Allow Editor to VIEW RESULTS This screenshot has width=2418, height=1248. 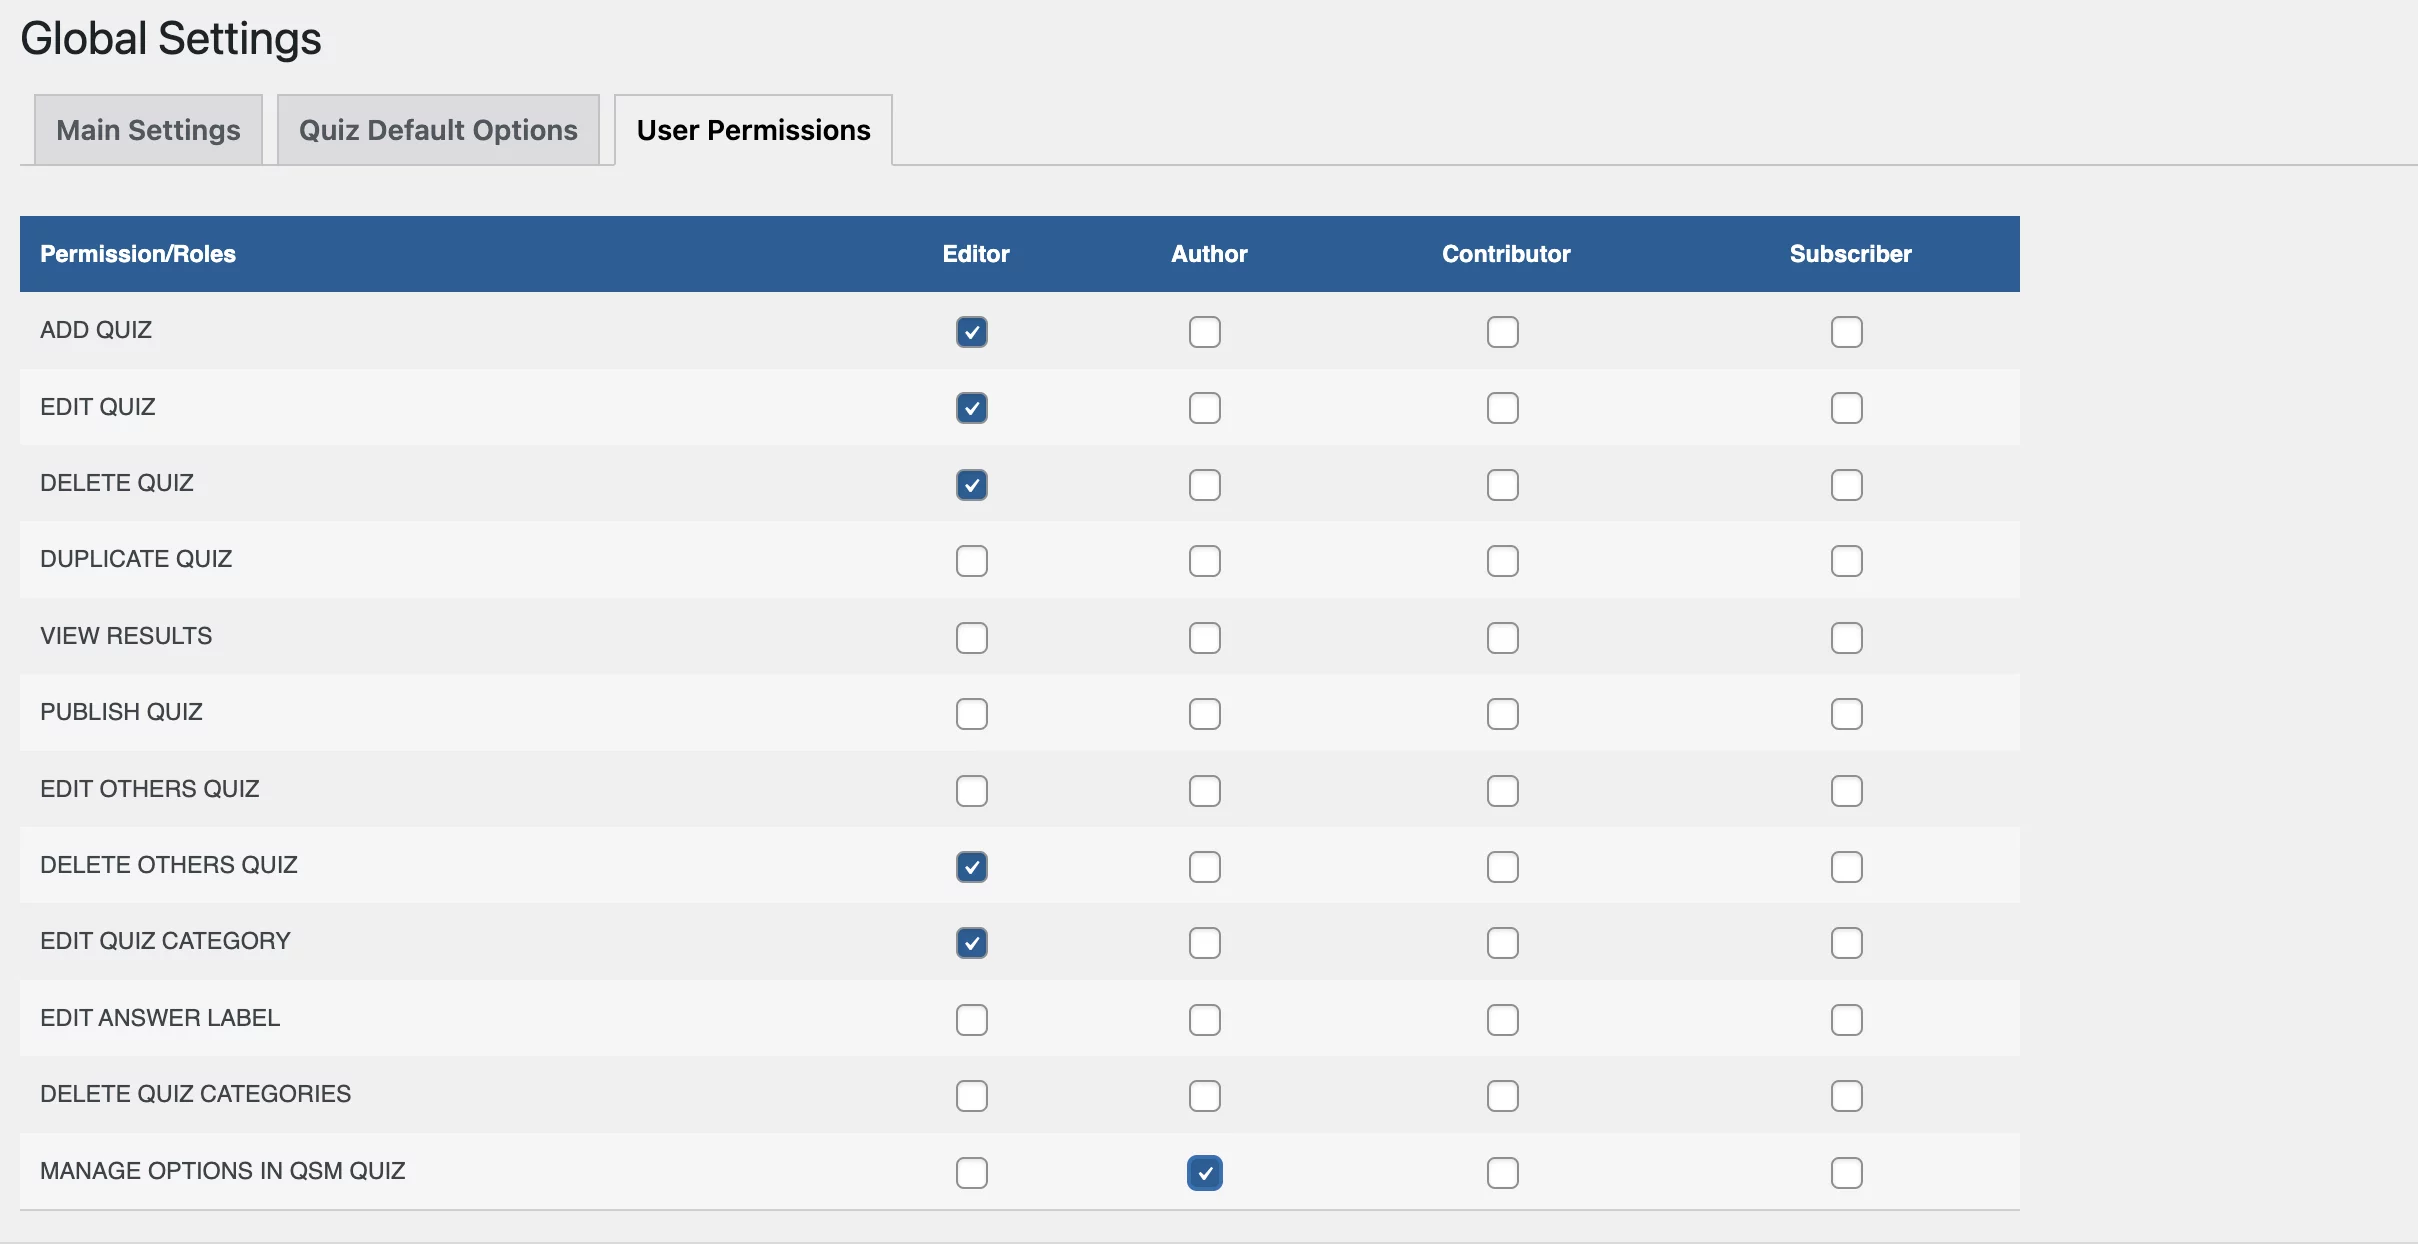point(972,638)
